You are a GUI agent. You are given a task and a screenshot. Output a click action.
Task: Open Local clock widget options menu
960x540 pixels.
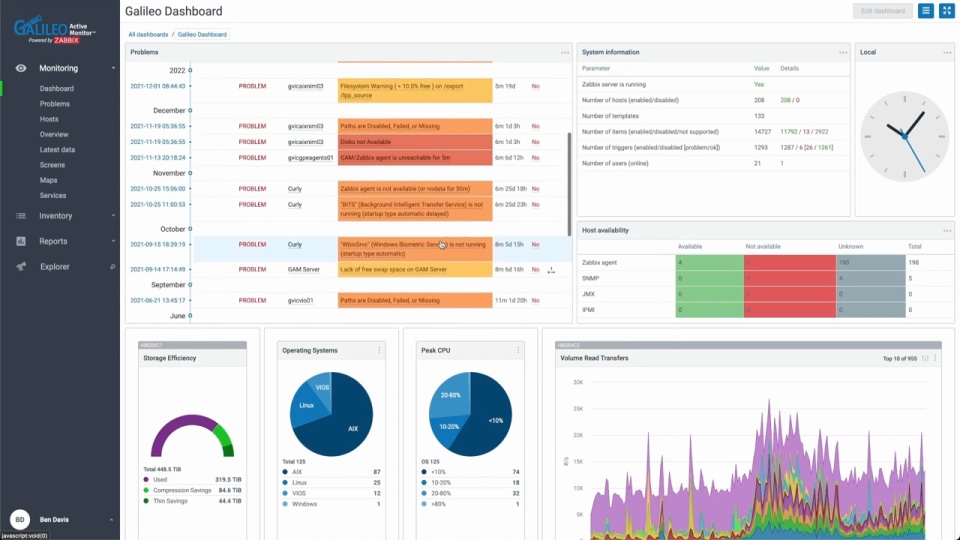(x=947, y=53)
